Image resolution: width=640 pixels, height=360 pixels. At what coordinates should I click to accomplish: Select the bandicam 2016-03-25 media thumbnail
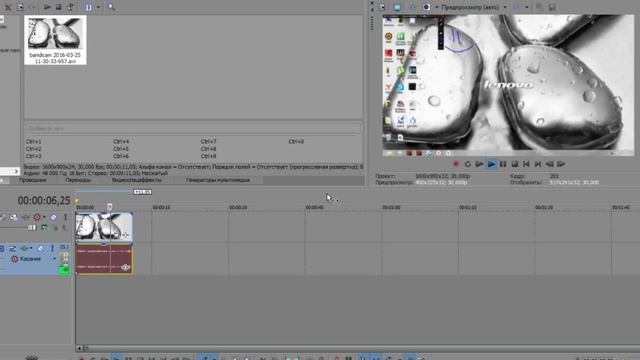(55, 40)
